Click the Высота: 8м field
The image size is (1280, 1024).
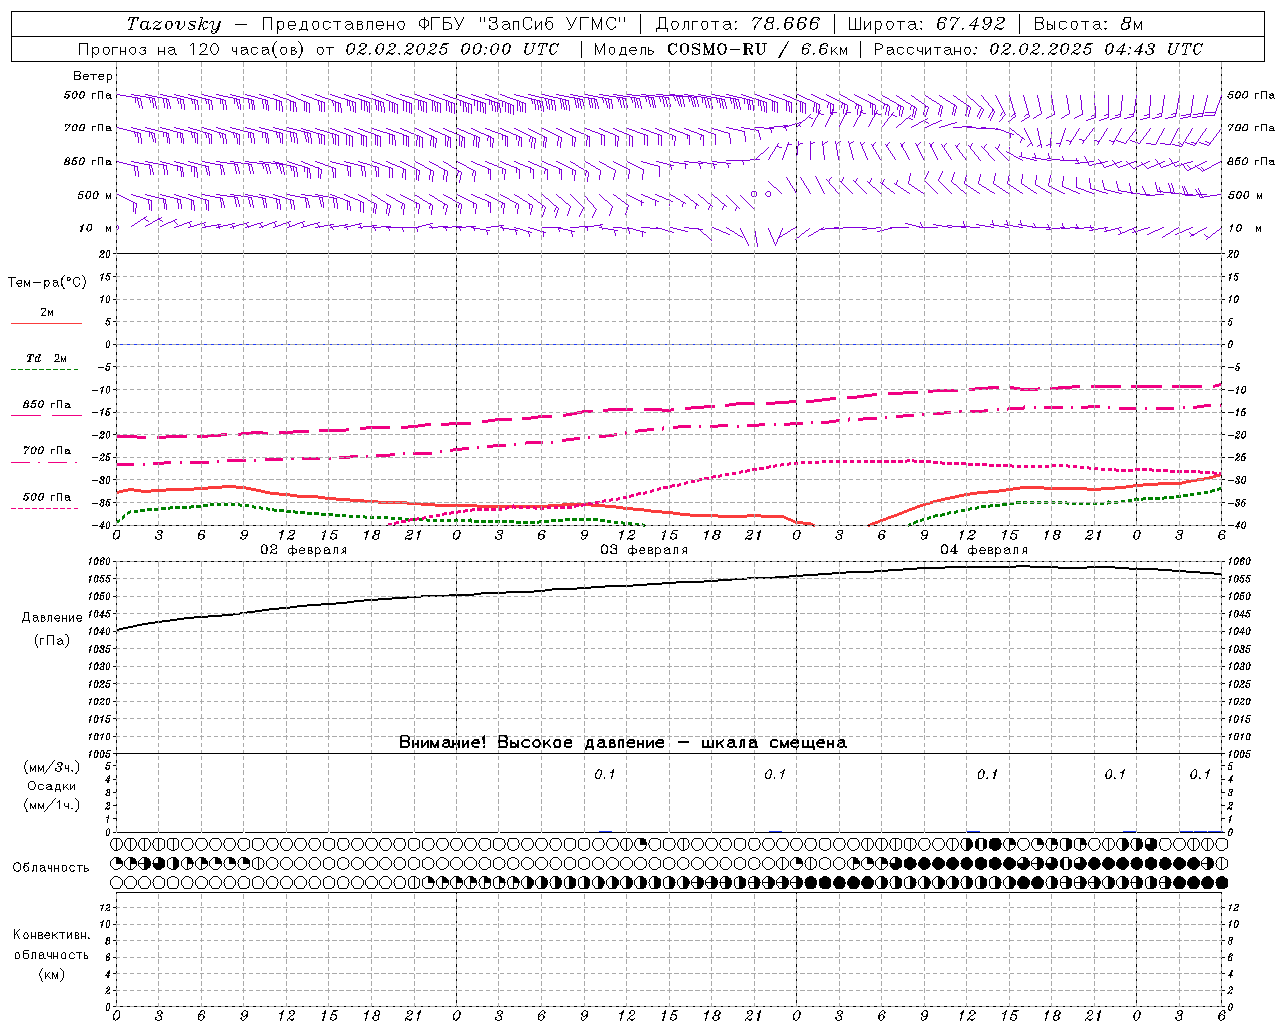pos(1089,24)
